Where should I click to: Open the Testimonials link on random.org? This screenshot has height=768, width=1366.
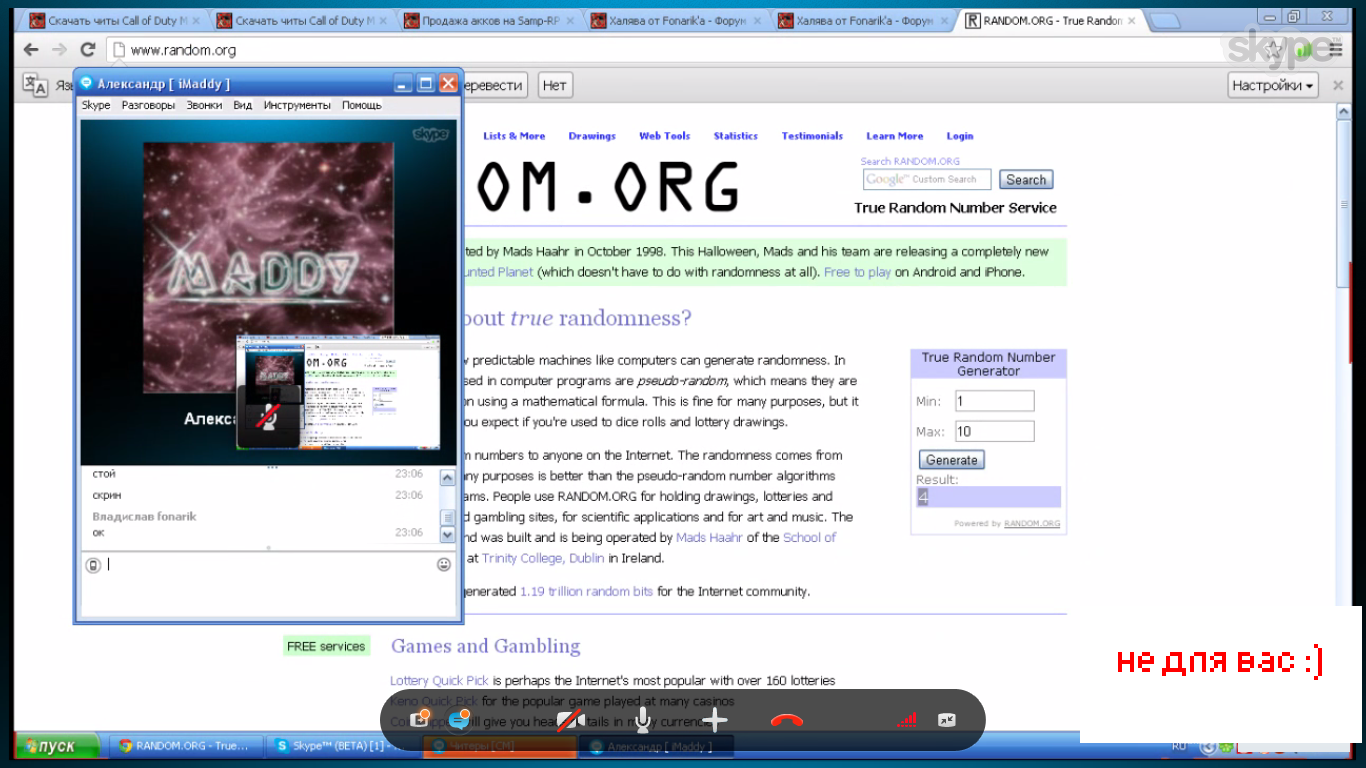[812, 136]
